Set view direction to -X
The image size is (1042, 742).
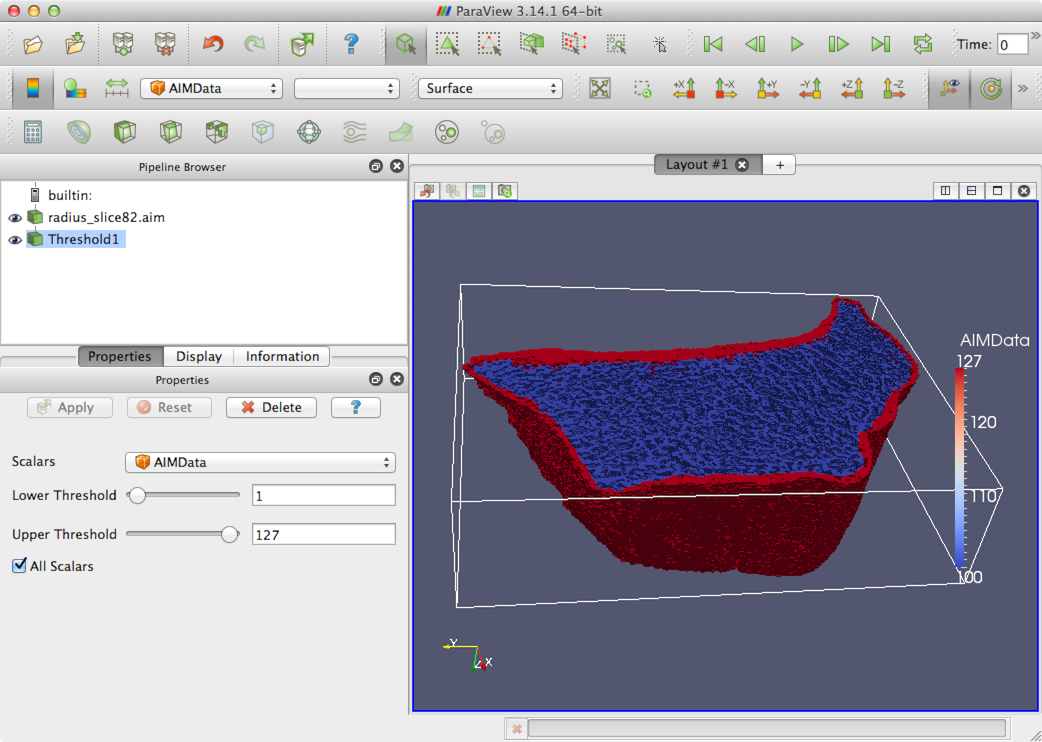(726, 88)
